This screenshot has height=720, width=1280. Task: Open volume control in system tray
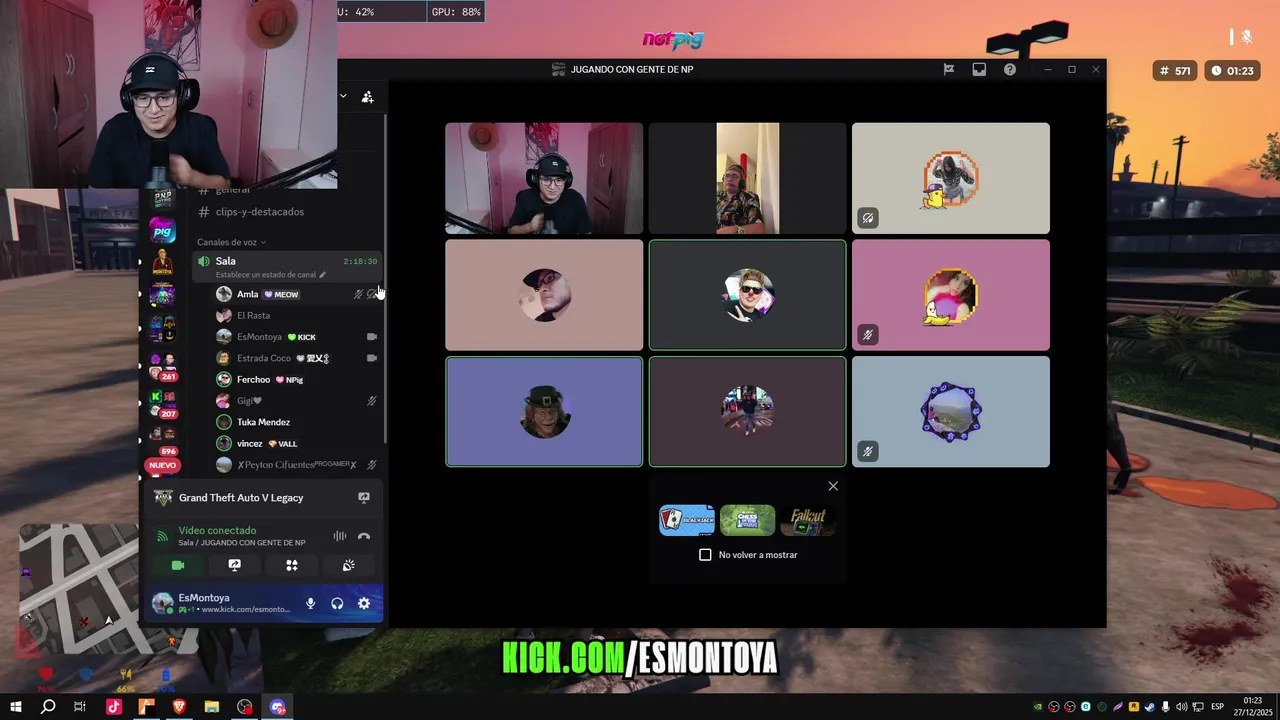(x=1182, y=707)
